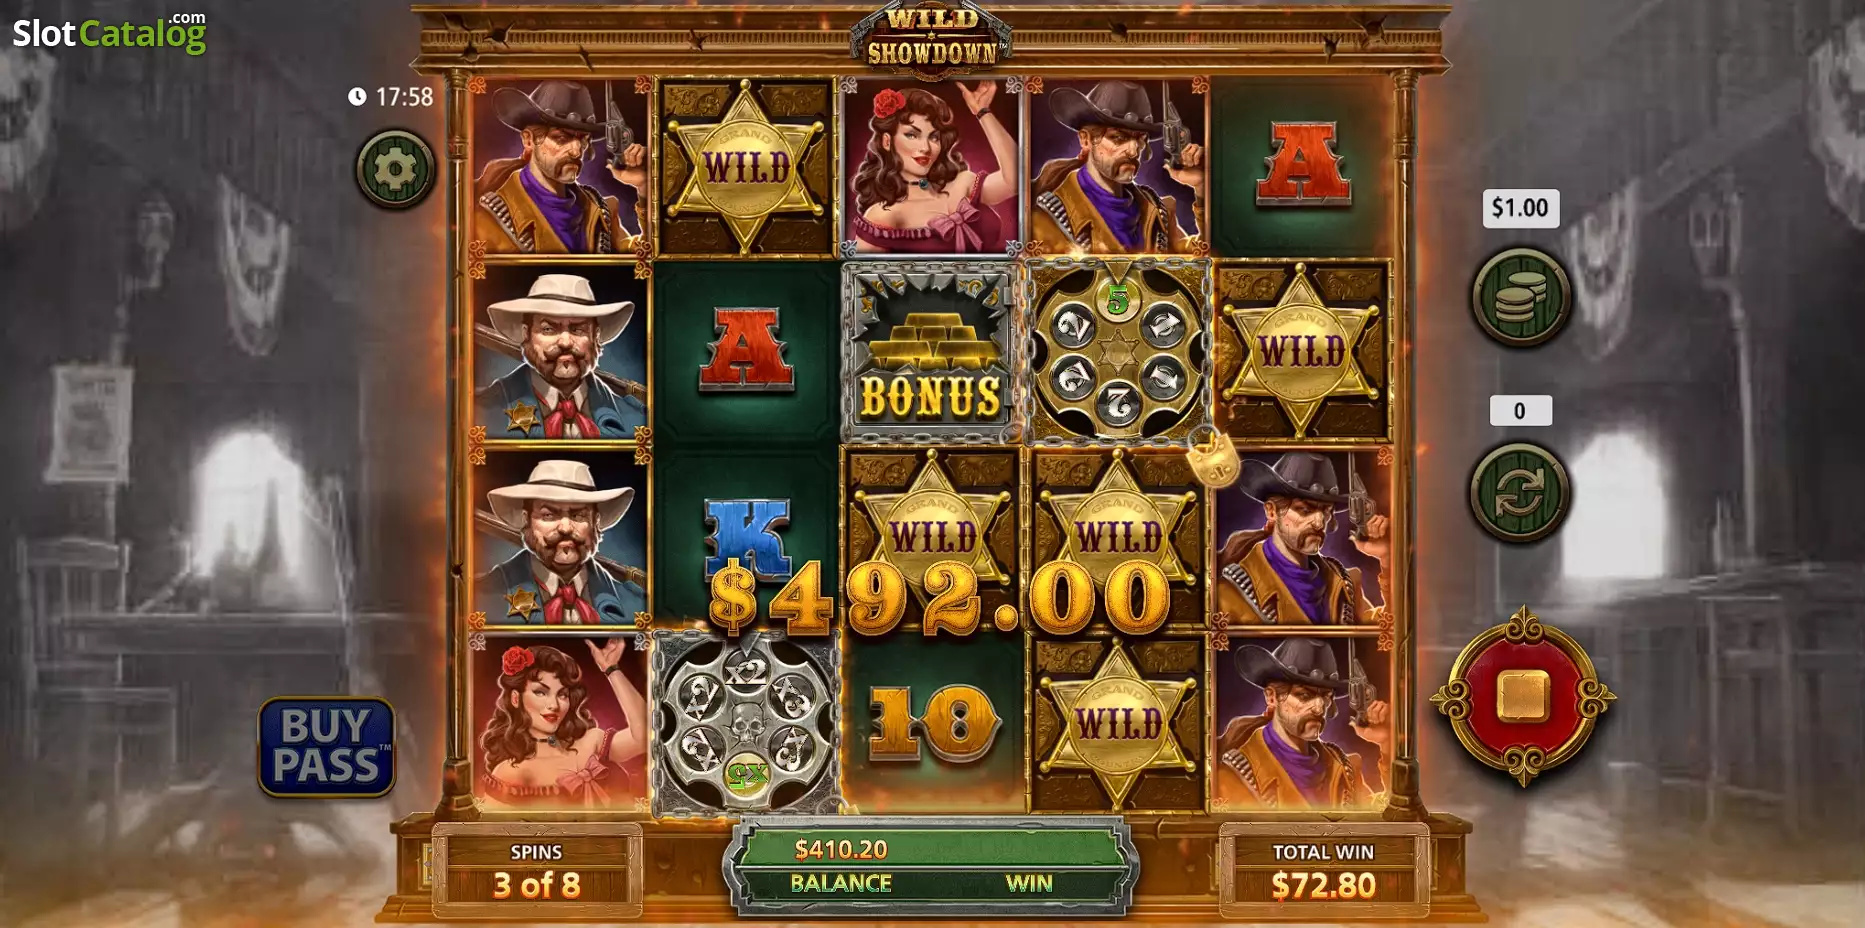The image size is (1865, 928).
Task: Click the BUY PASS button
Action: click(327, 747)
